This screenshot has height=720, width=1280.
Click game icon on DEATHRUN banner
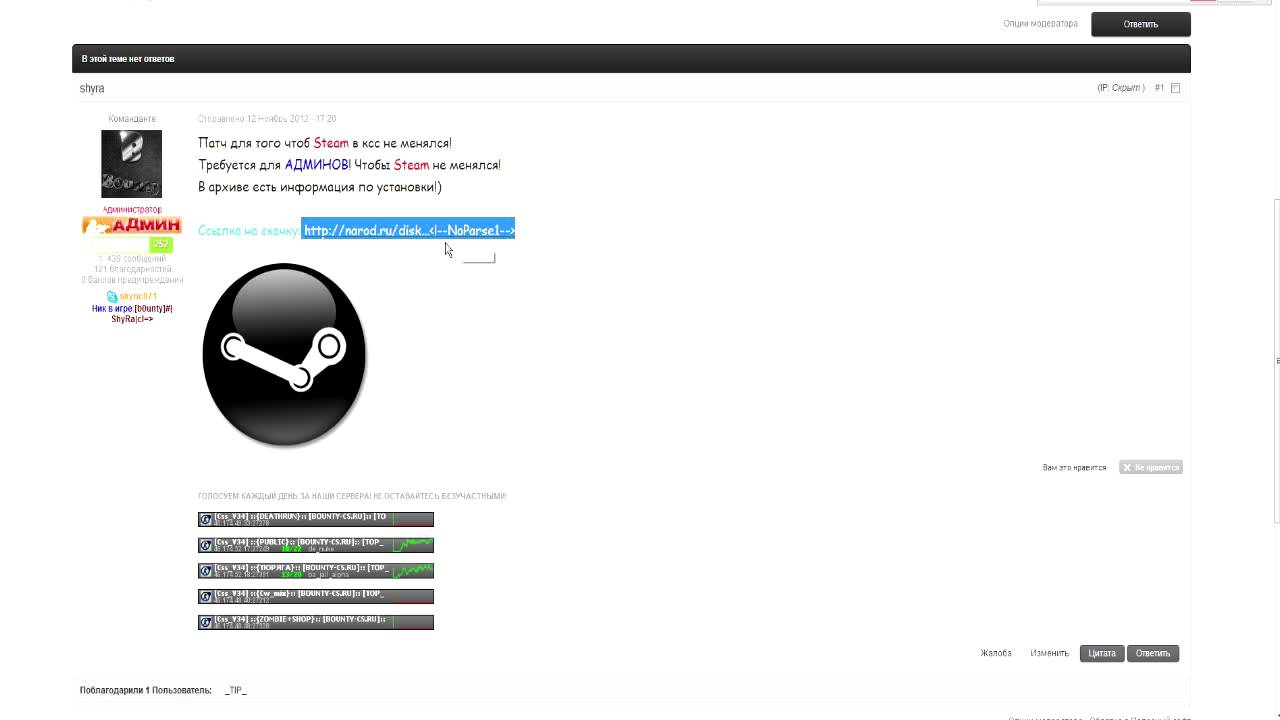pos(206,519)
